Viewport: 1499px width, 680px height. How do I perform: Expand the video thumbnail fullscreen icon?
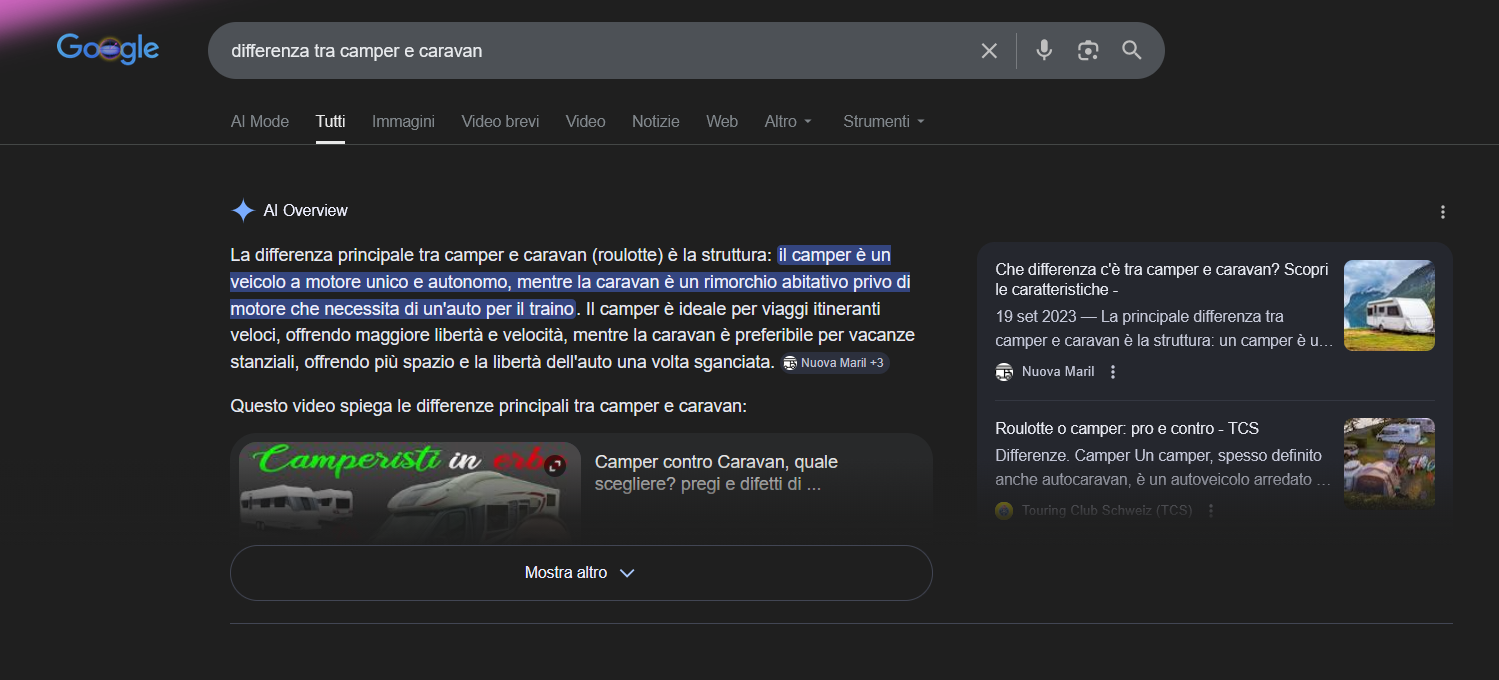(x=555, y=465)
